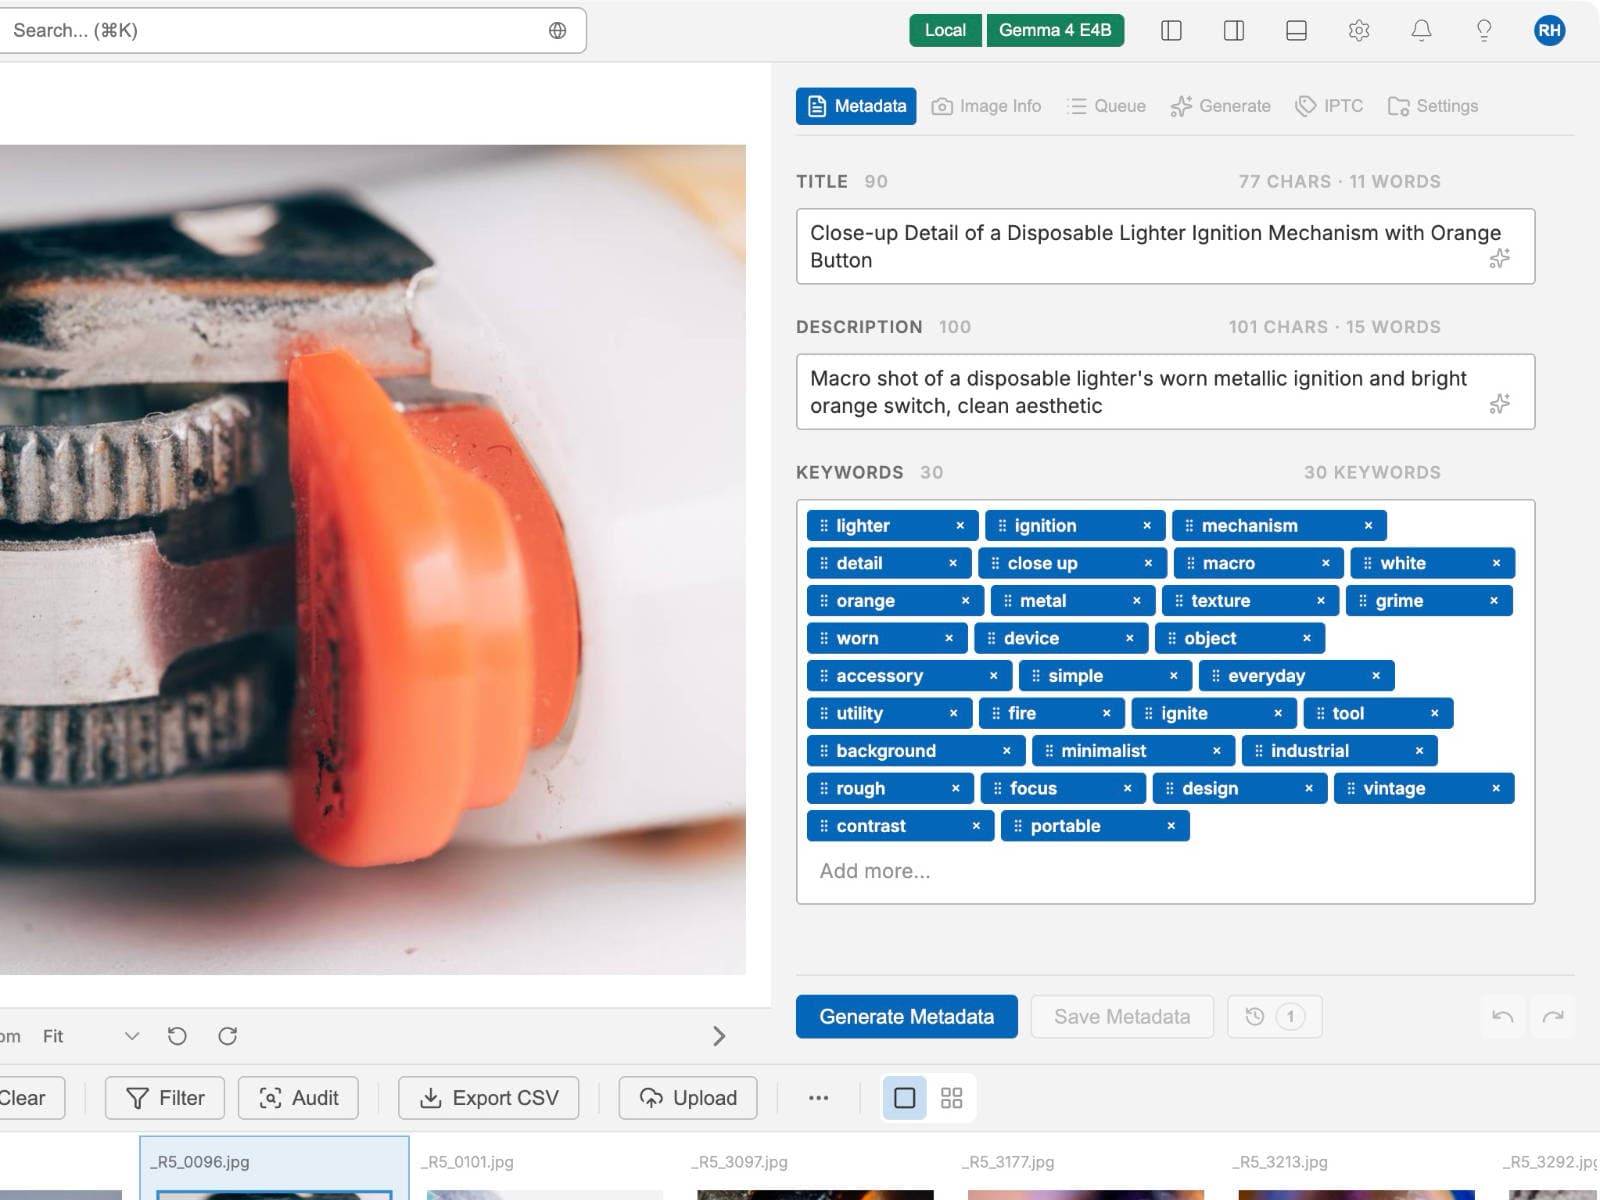The image size is (1600, 1200).
Task: Toggle the right sidebar panel icon
Action: pos(1234,30)
